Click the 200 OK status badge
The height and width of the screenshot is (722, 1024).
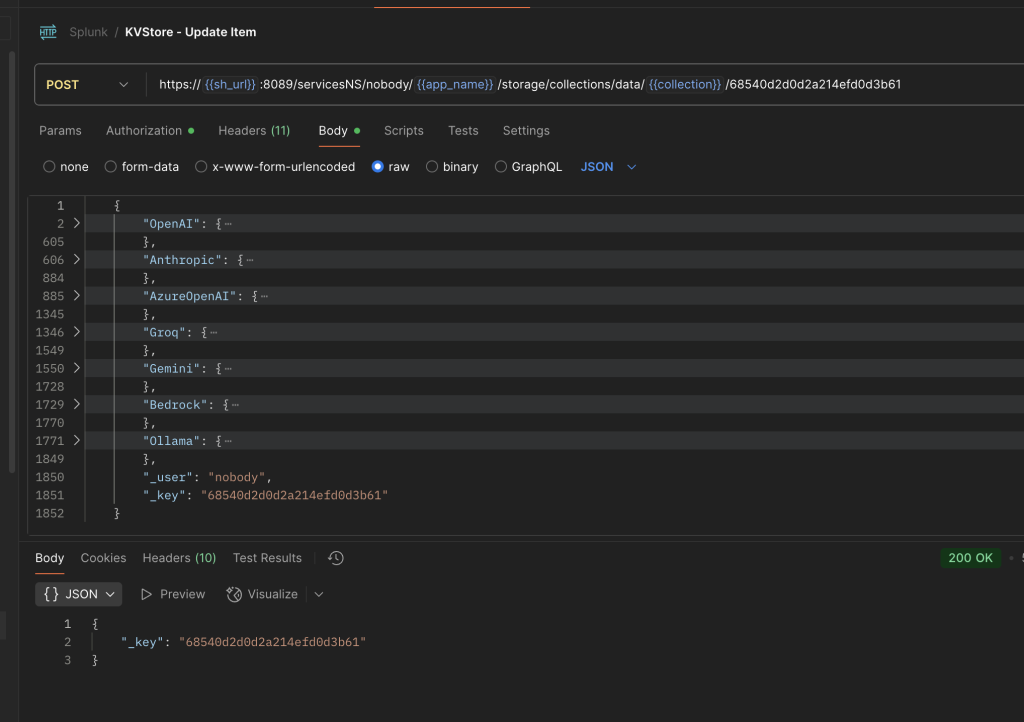970,558
